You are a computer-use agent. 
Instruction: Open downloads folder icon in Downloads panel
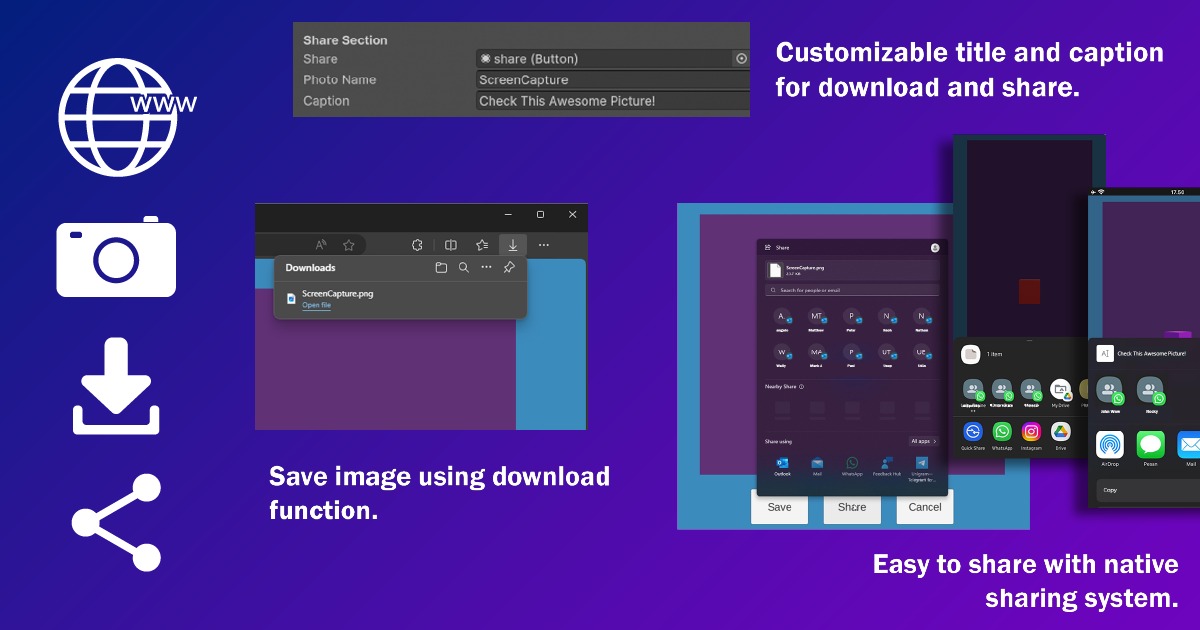441,268
